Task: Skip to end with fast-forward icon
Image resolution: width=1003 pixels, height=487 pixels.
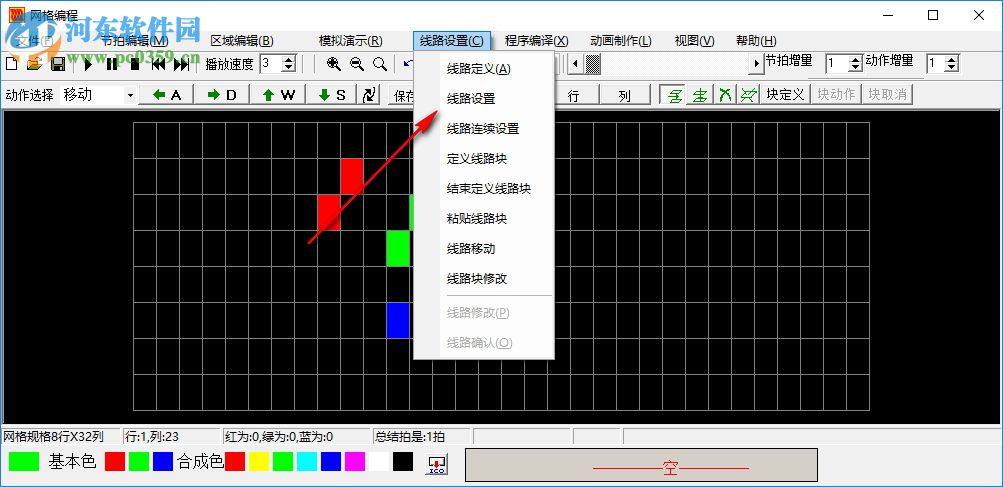Action: pos(181,64)
